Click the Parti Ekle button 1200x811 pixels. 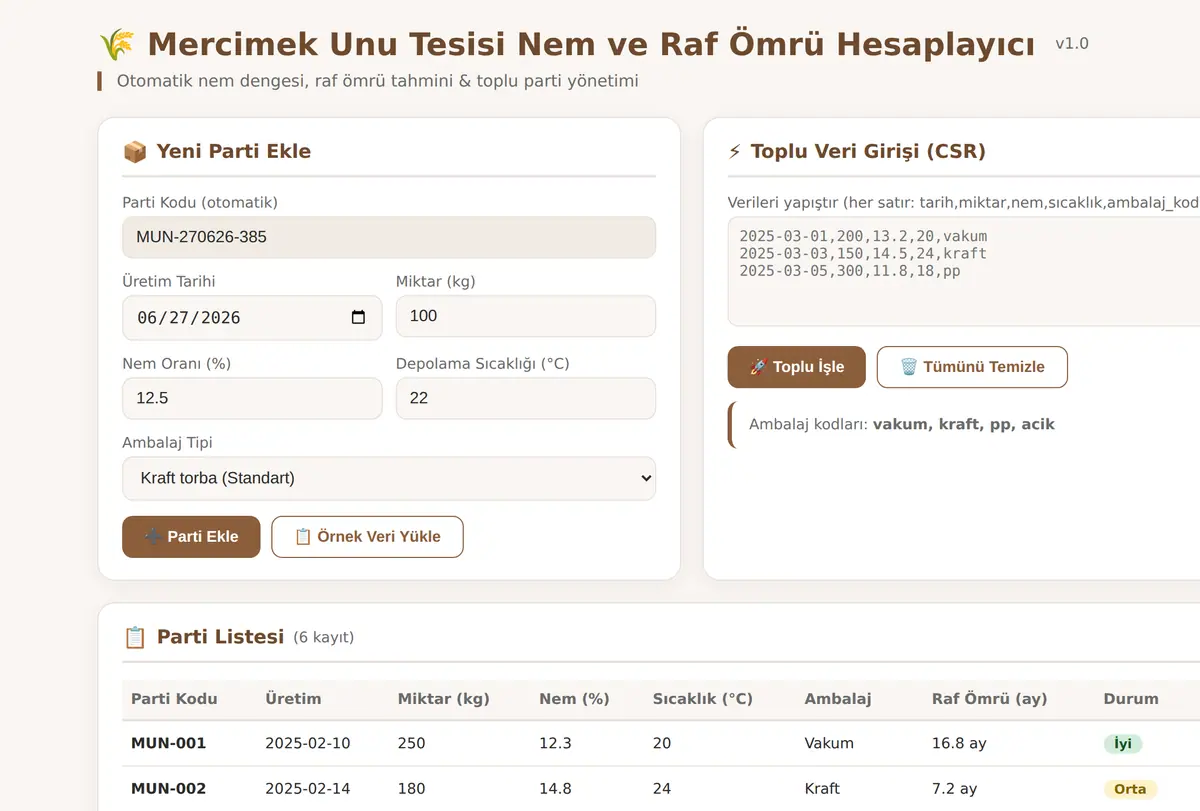(x=191, y=537)
